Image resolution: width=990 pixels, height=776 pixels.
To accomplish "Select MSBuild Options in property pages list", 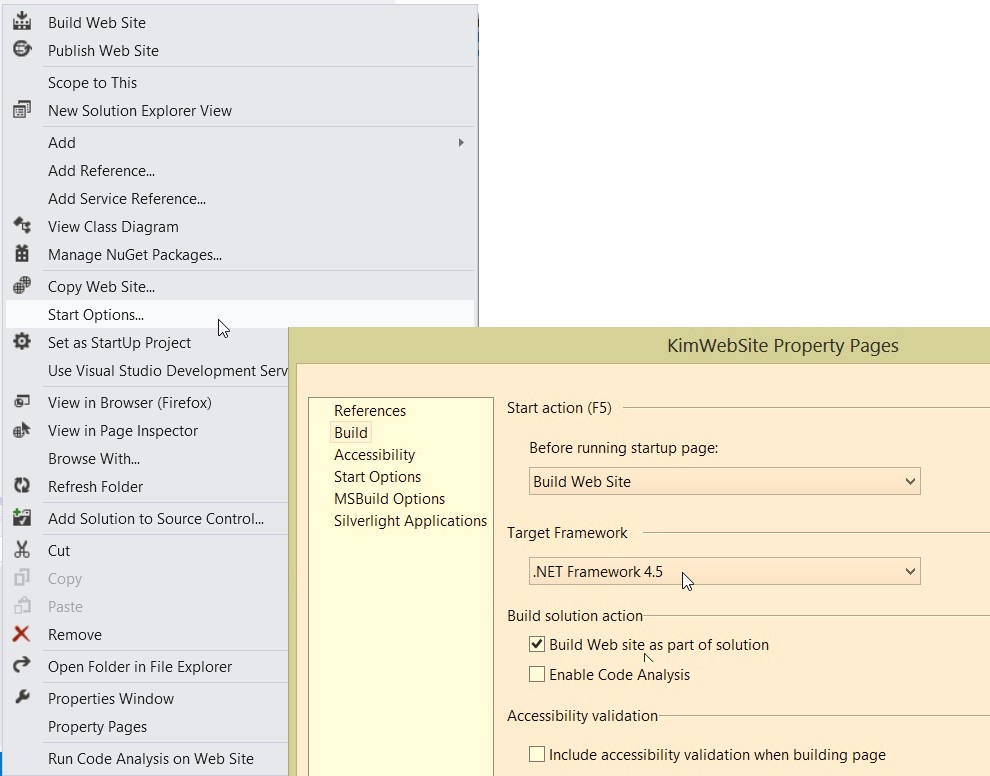I will coord(390,499).
